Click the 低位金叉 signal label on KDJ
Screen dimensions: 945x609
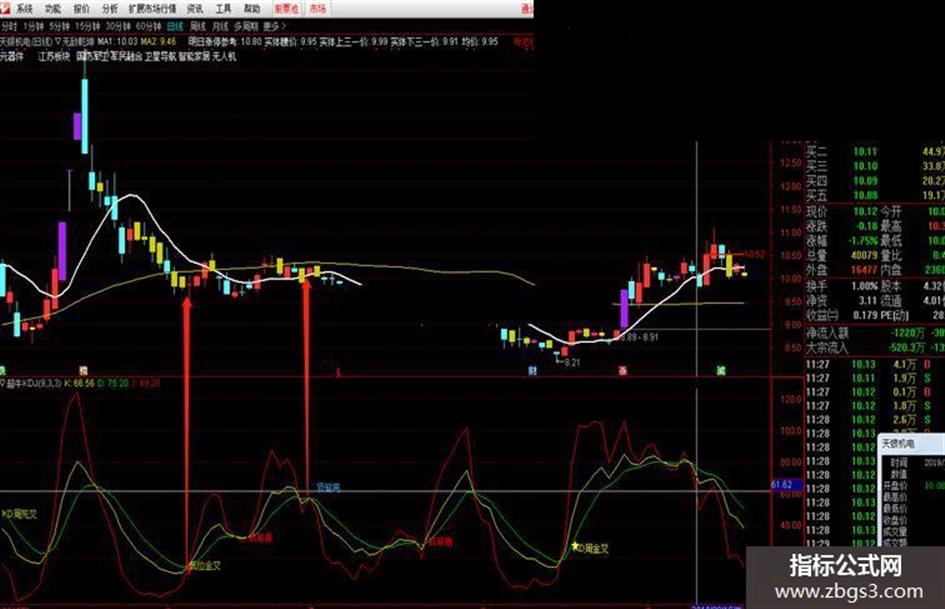(206, 566)
